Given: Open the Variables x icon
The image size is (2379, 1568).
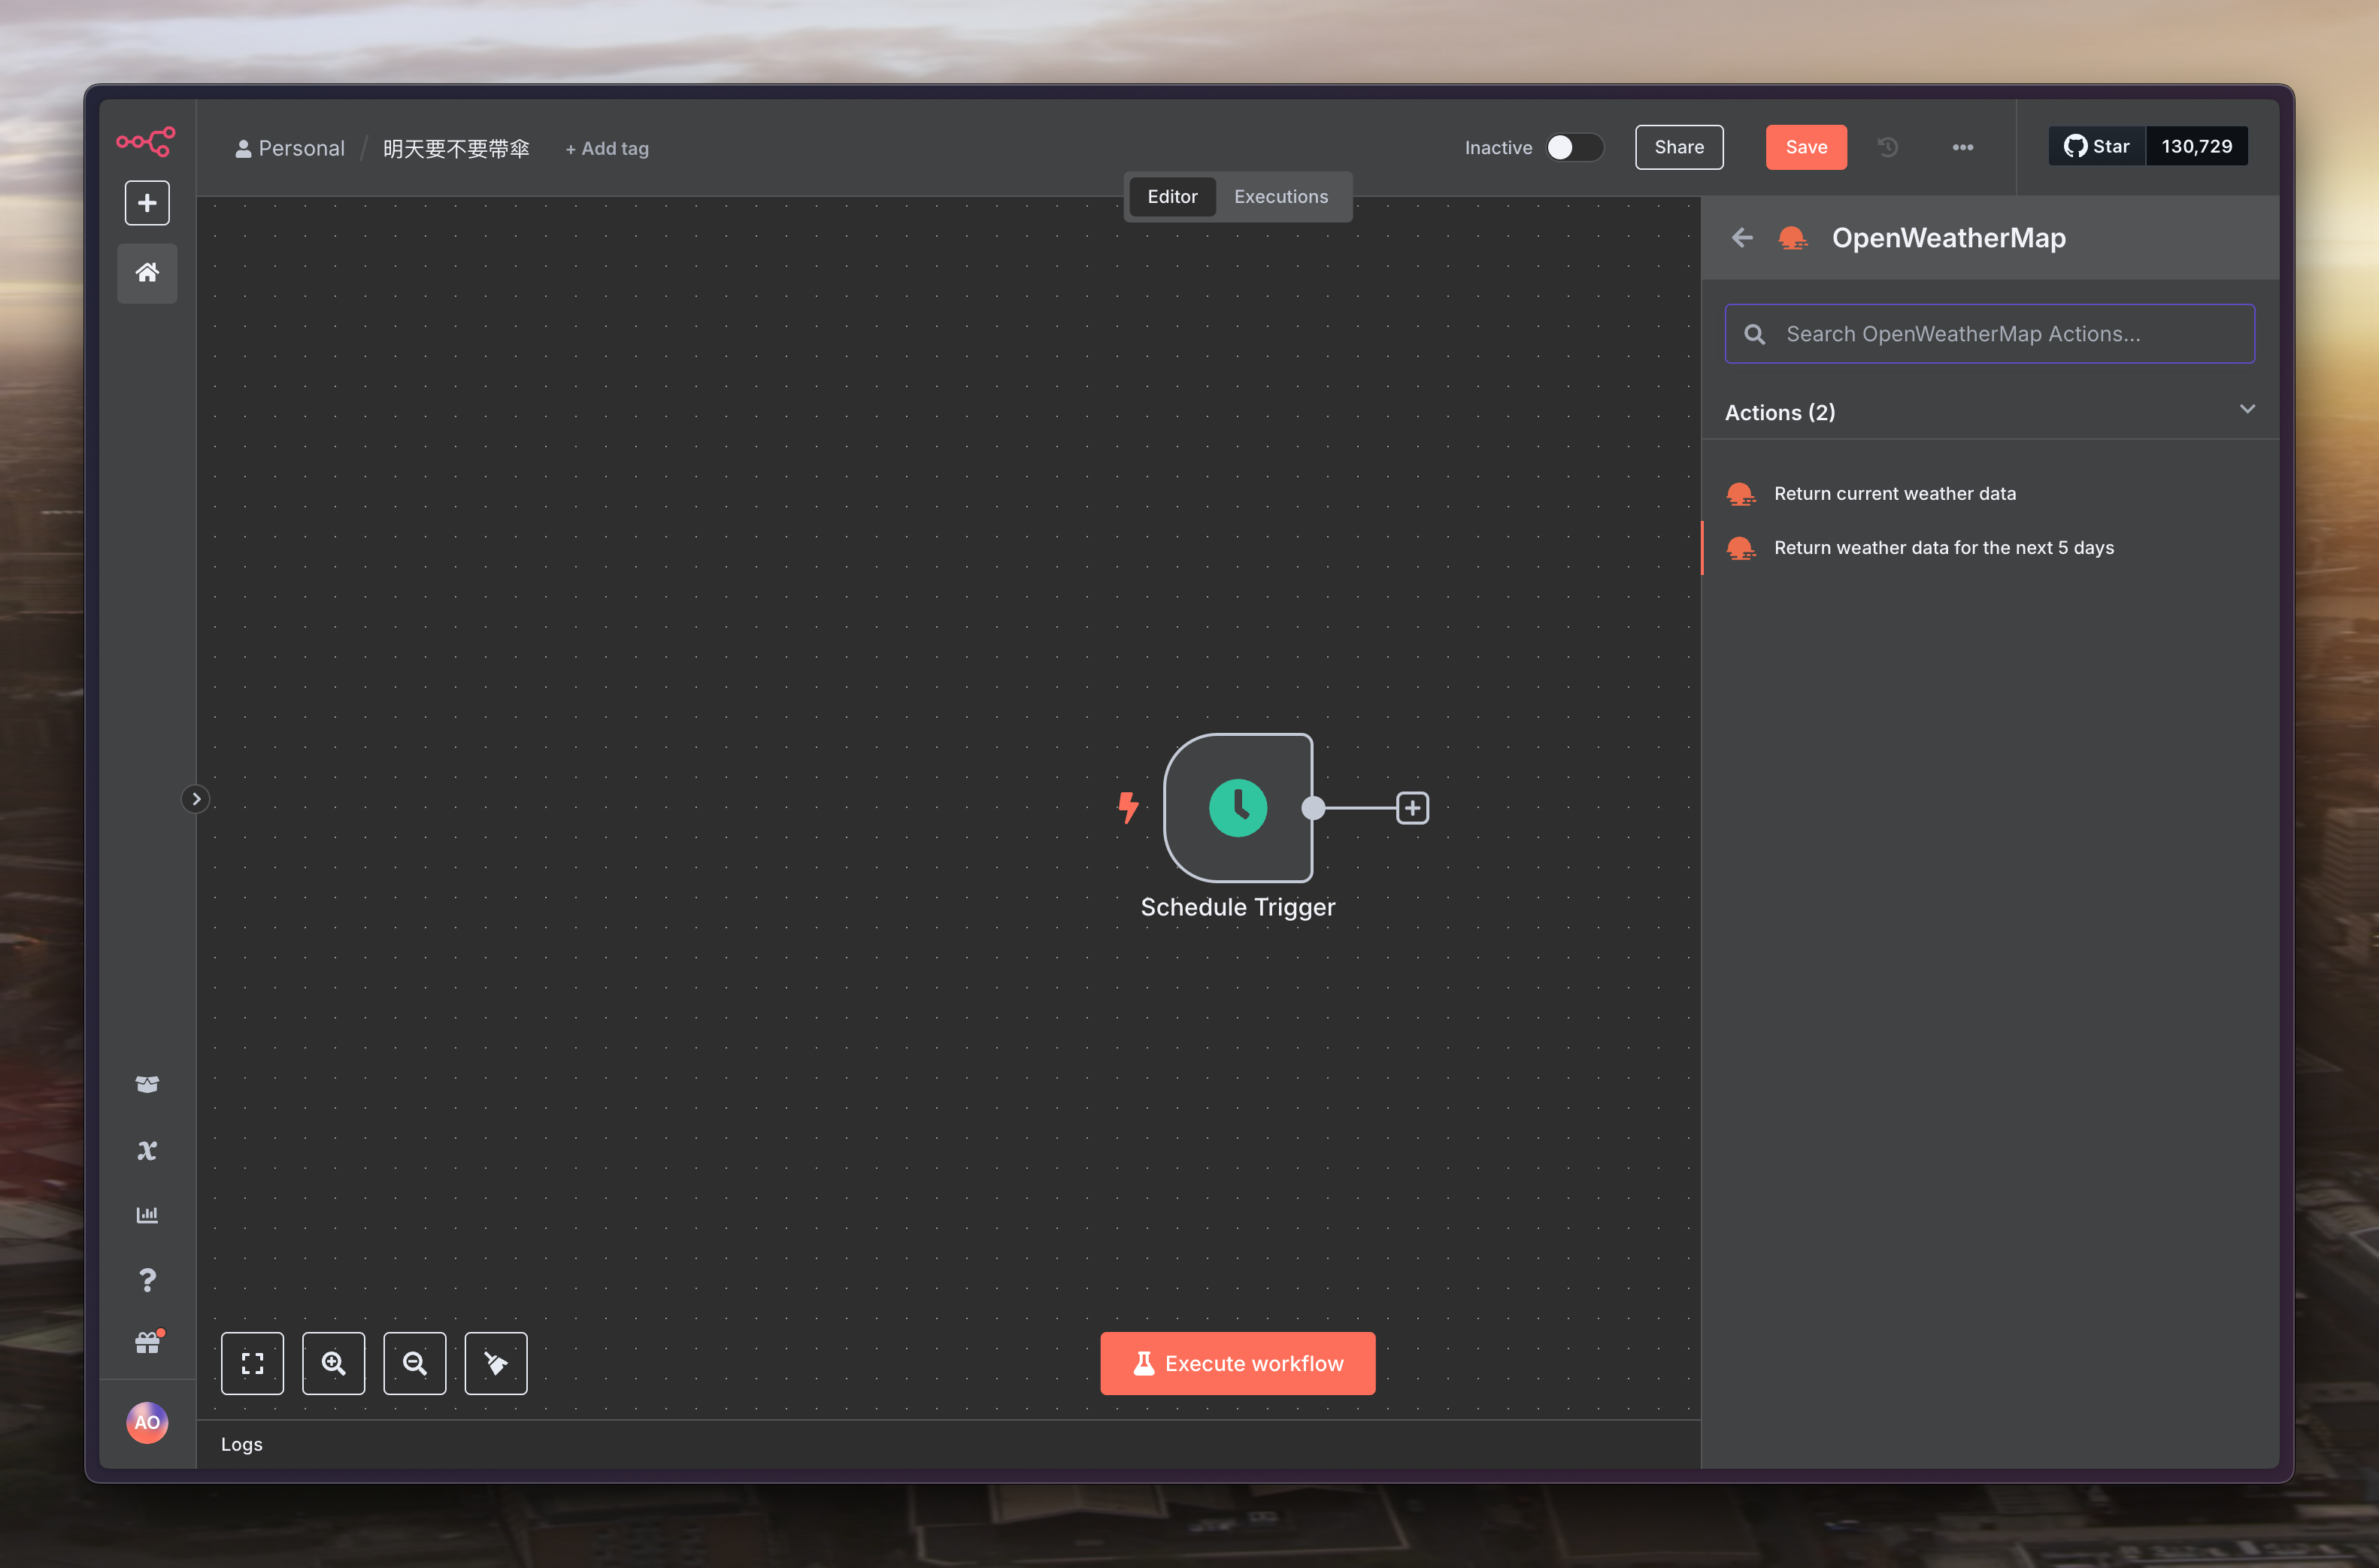Looking at the screenshot, I should point(147,1150).
